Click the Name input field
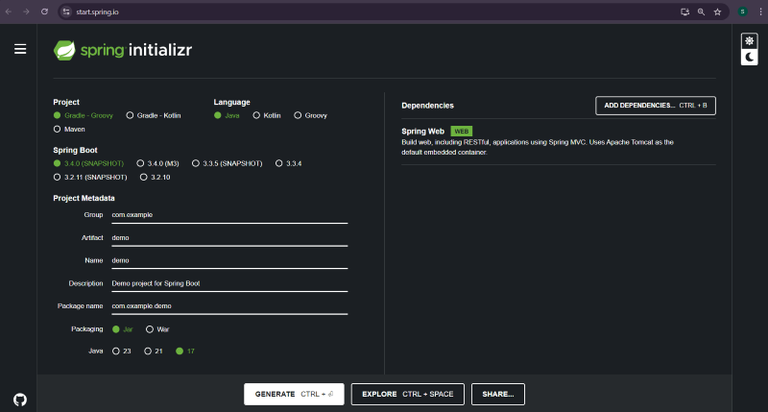This screenshot has height=412, width=768. [x=230, y=261]
